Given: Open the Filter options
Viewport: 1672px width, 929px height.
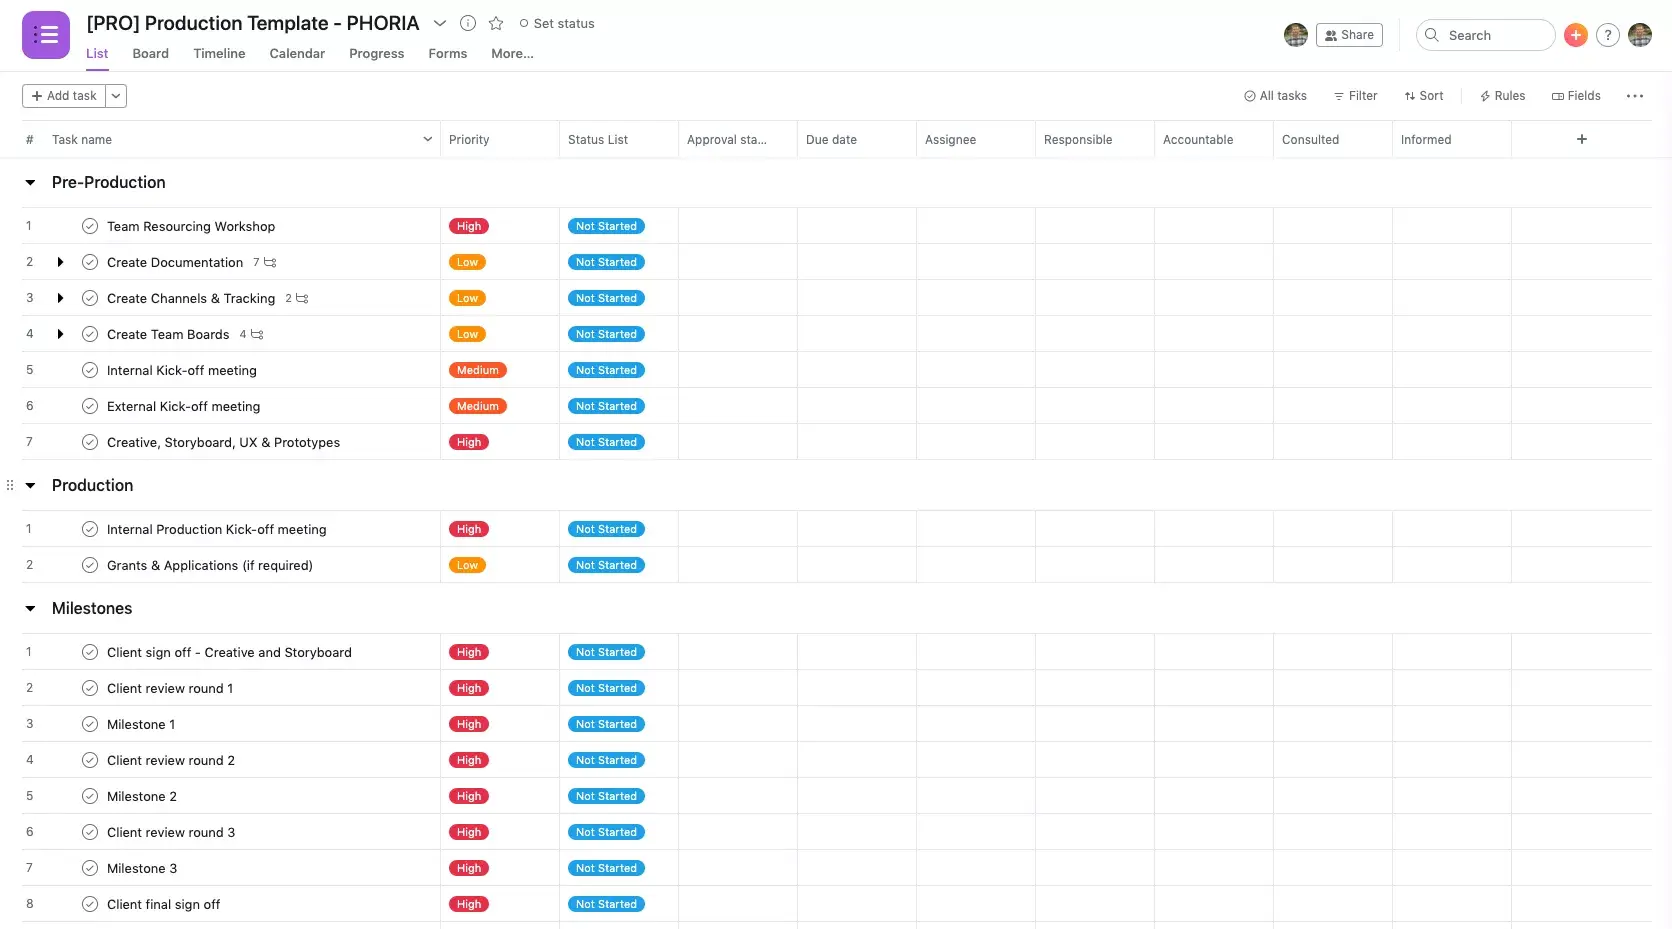Looking at the screenshot, I should click(x=1355, y=96).
